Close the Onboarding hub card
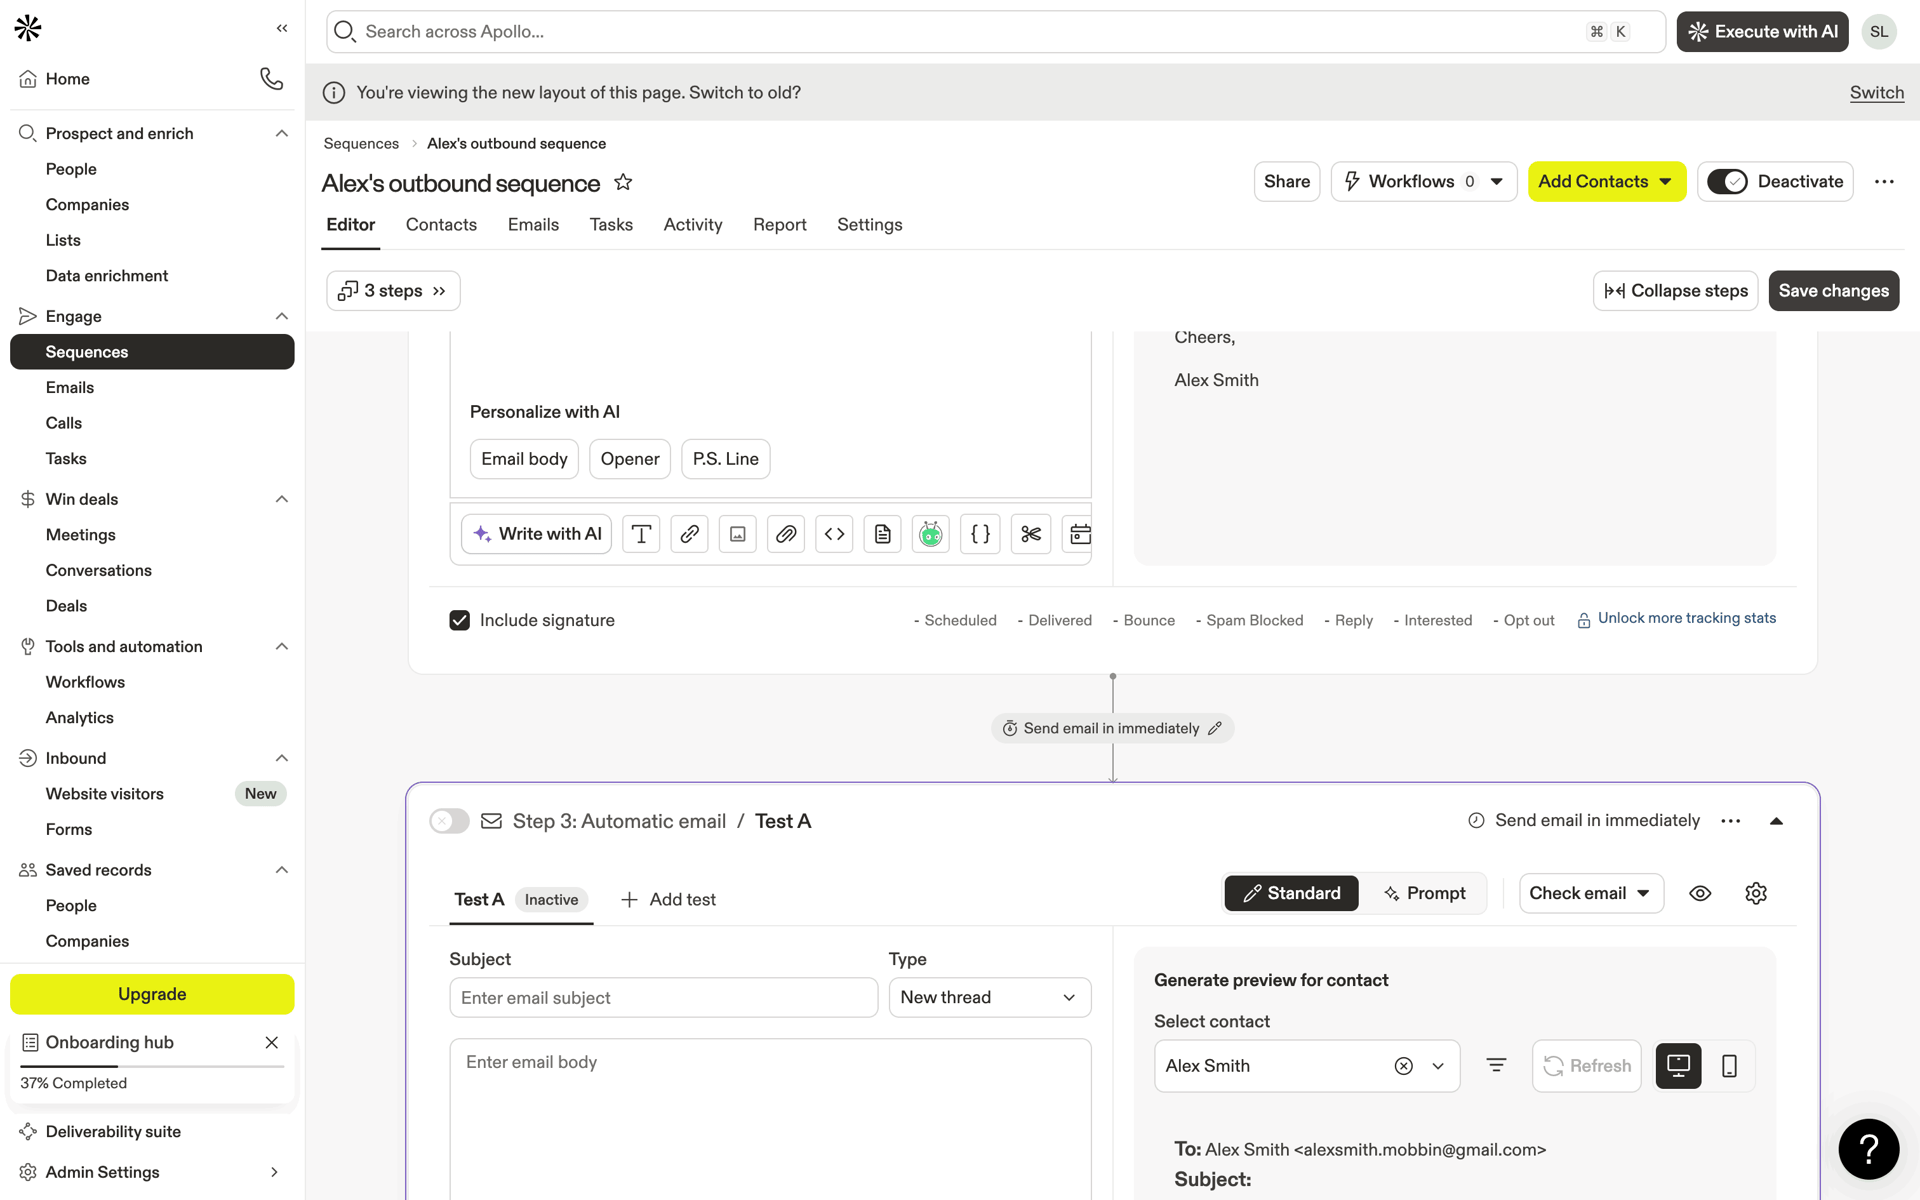 [x=271, y=1042]
